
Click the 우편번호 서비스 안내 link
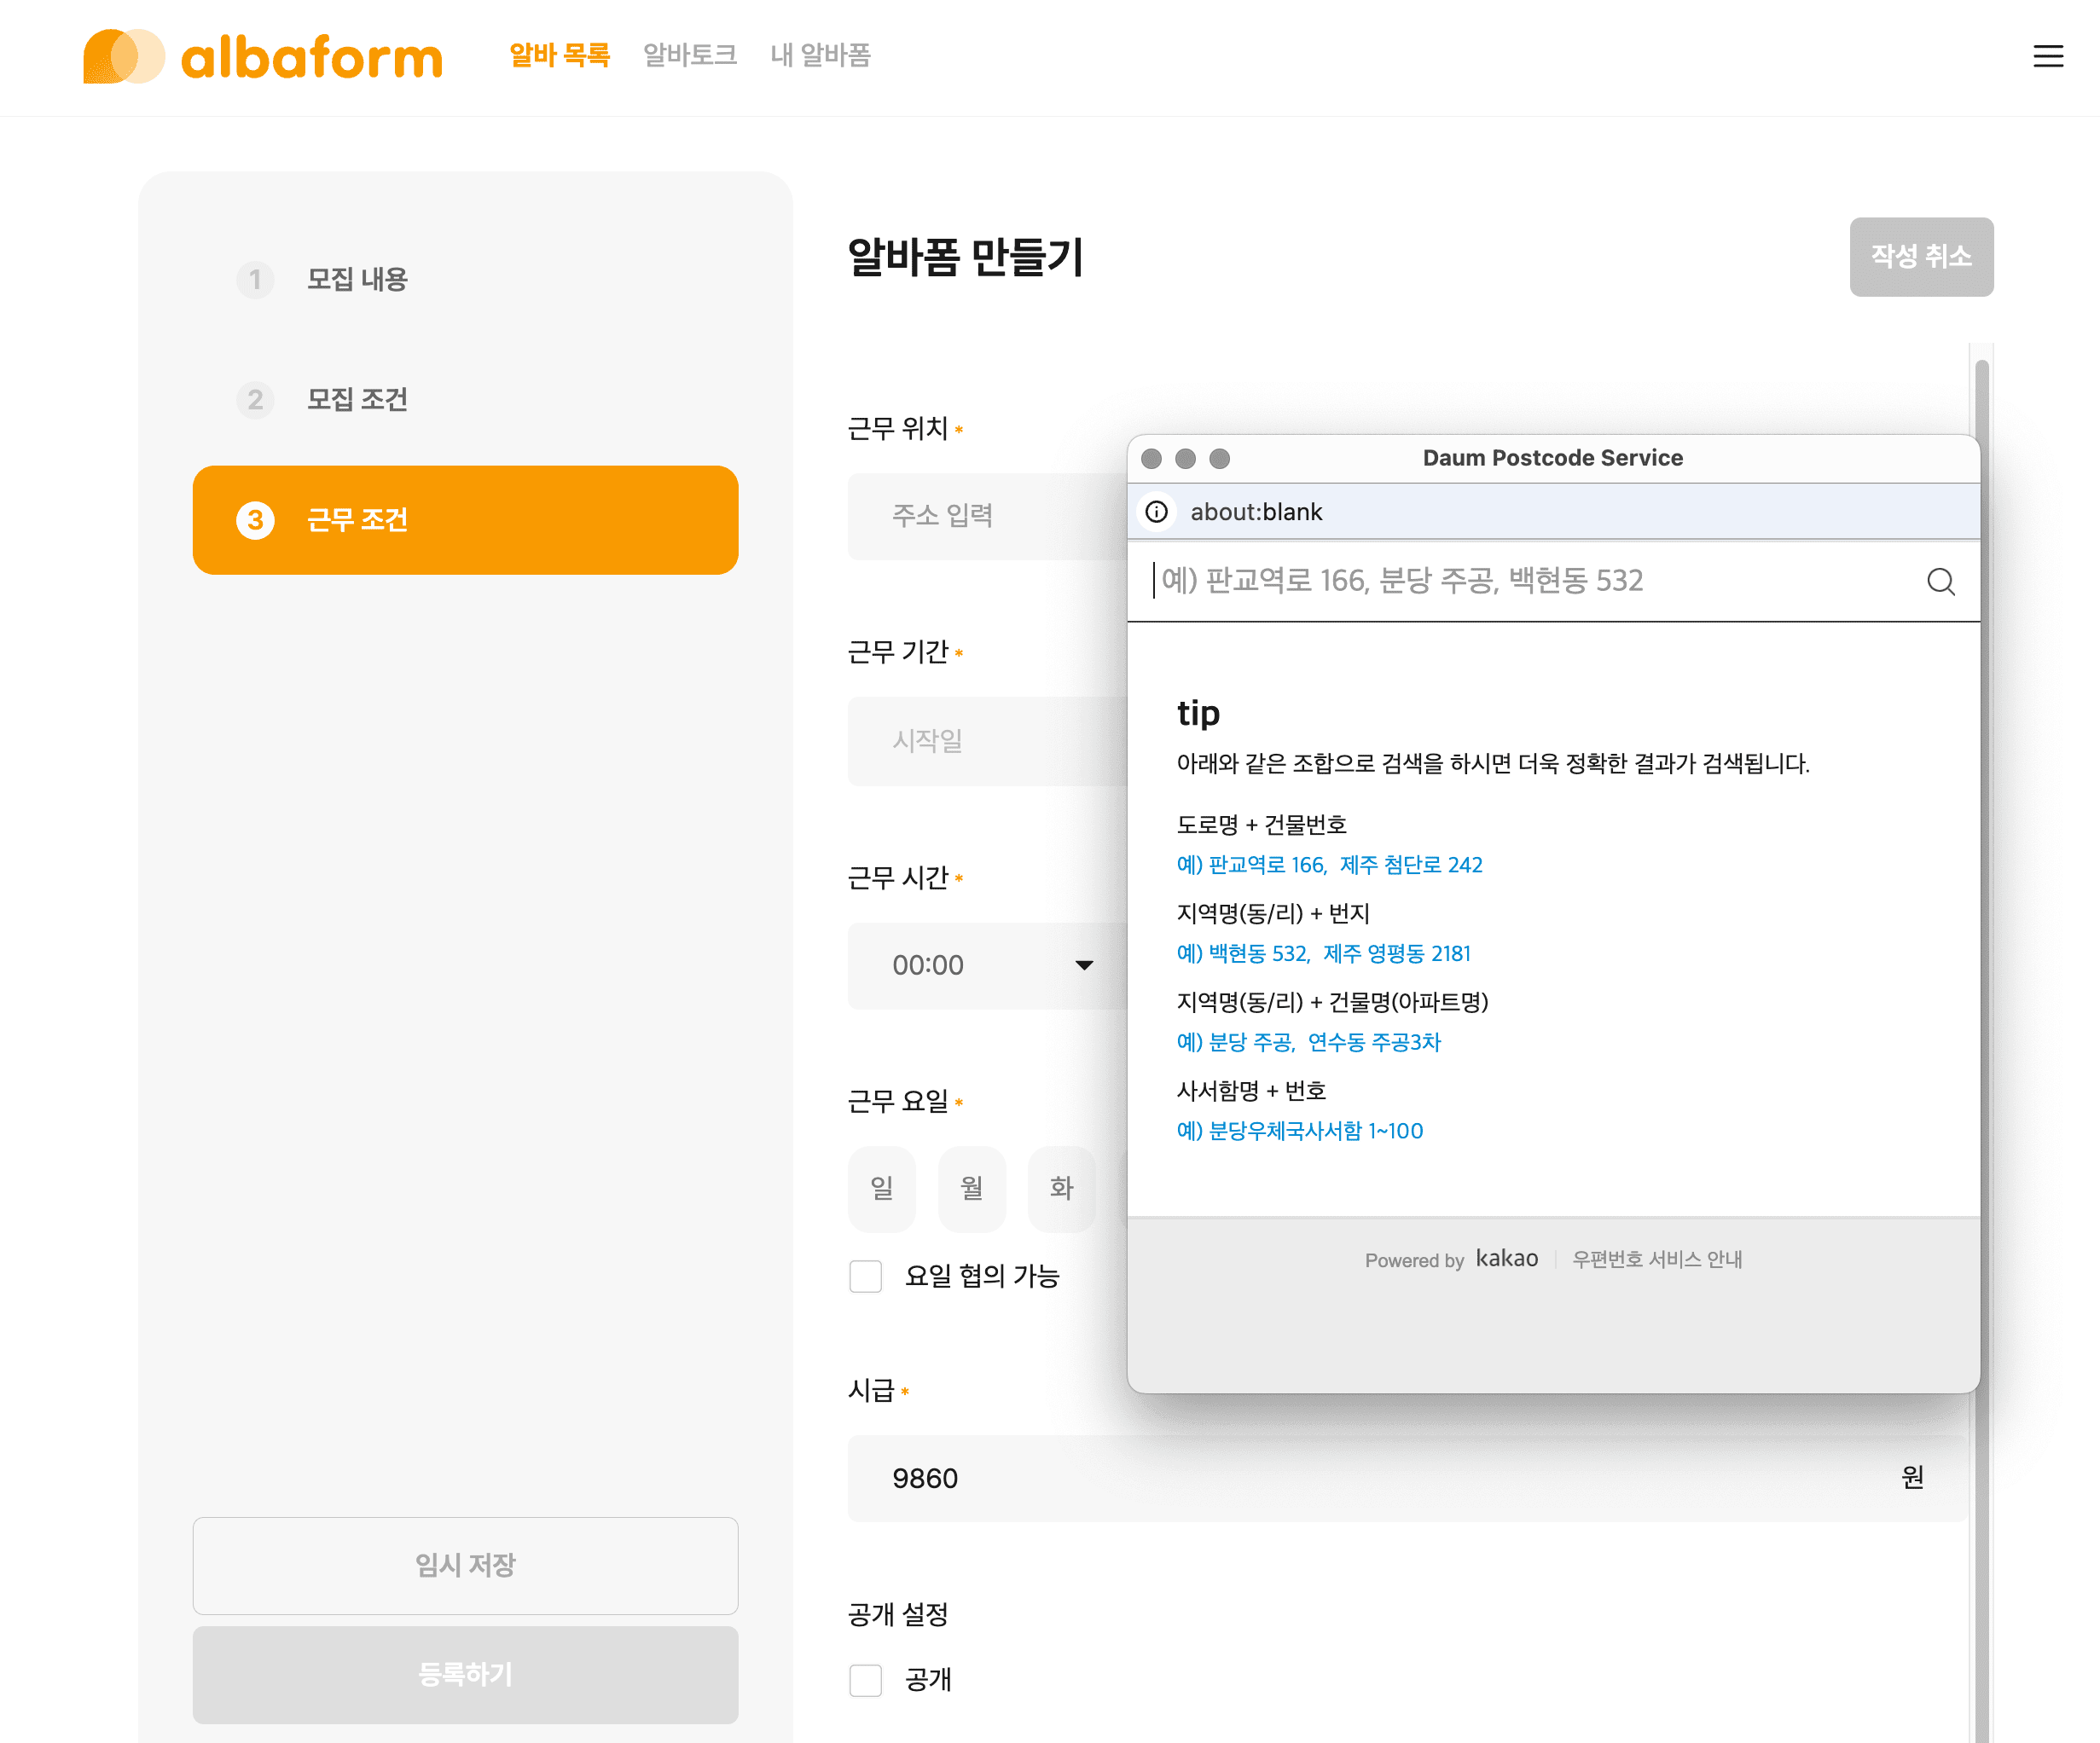[x=1657, y=1259]
